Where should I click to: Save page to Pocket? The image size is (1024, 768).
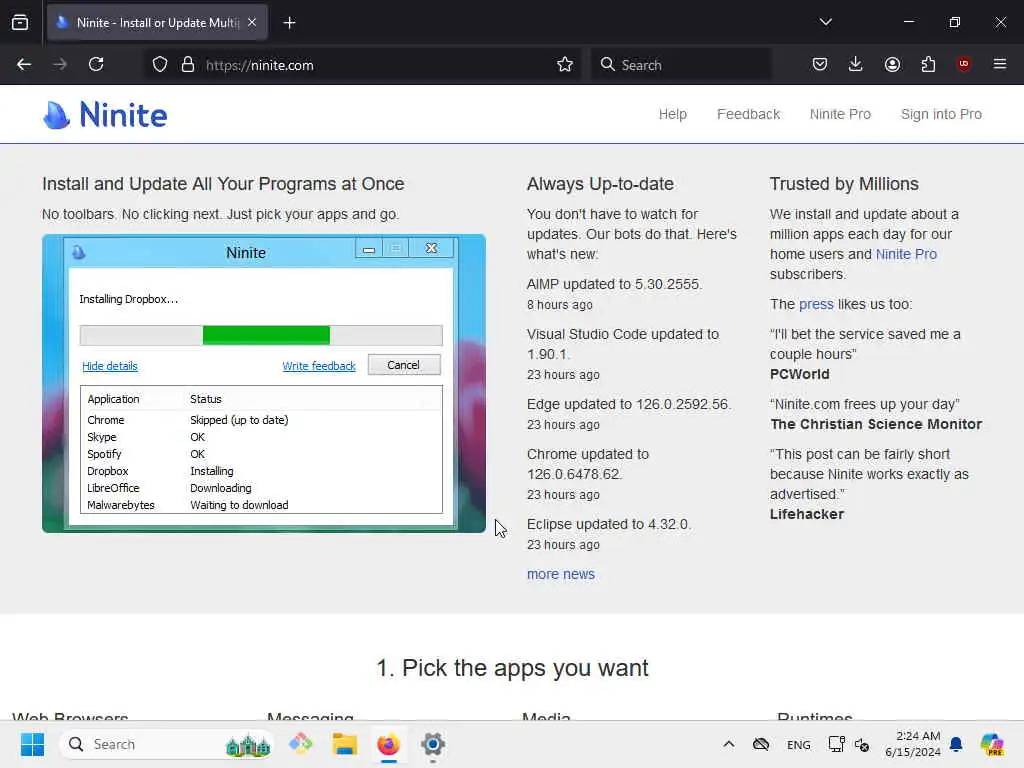pyautogui.click(x=820, y=65)
